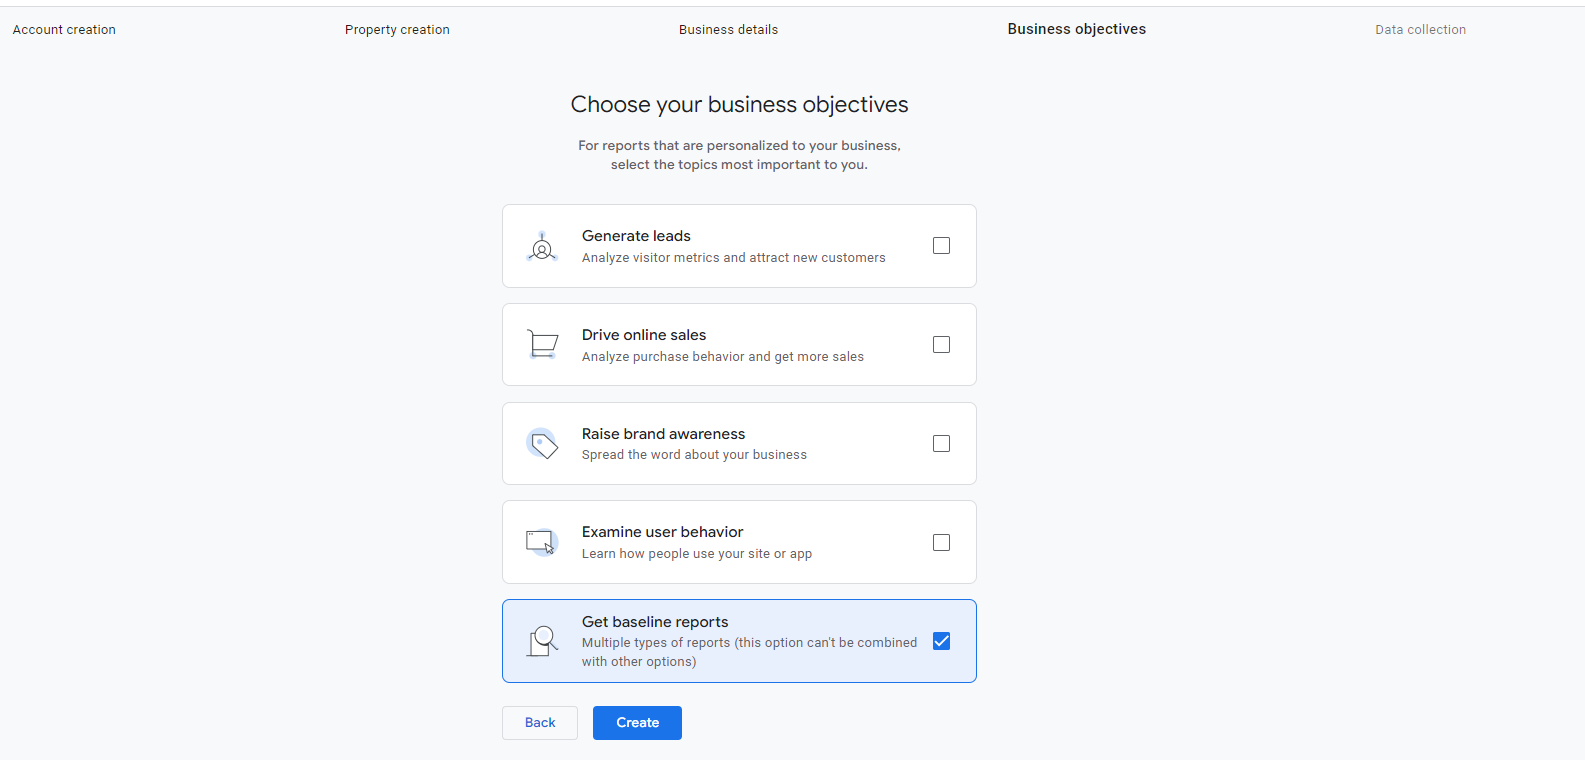This screenshot has height=760, width=1585.
Task: Click the "Learn how people use your site" description
Action: 696,554
